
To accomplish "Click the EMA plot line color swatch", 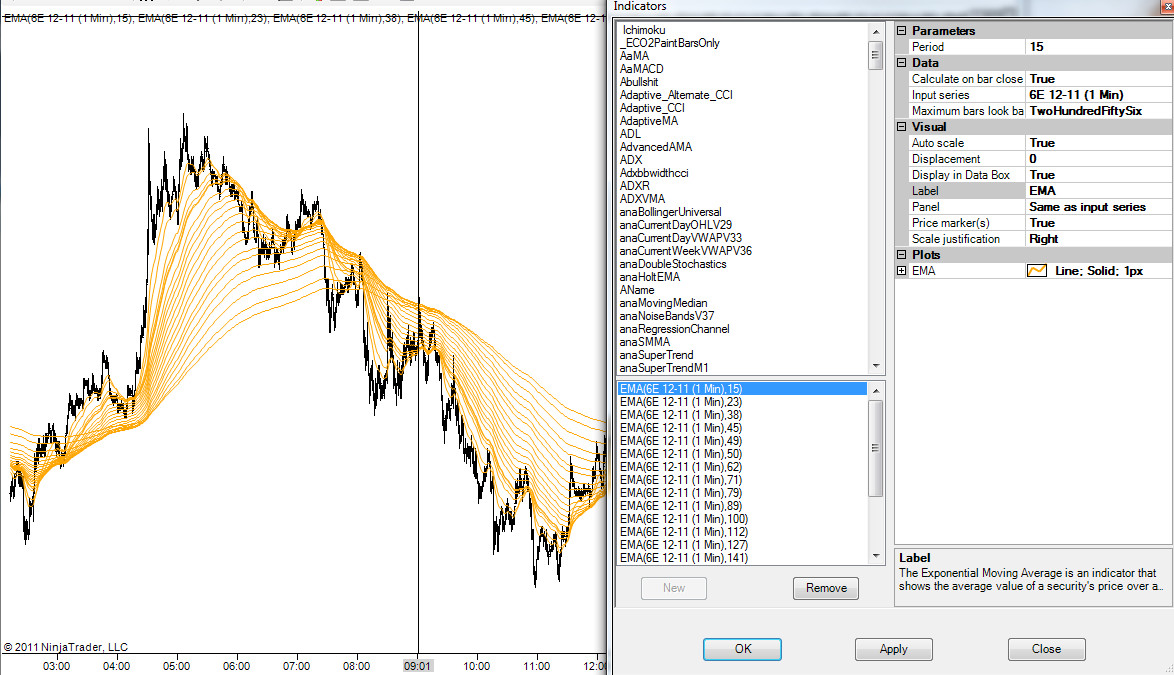I will (1037, 271).
